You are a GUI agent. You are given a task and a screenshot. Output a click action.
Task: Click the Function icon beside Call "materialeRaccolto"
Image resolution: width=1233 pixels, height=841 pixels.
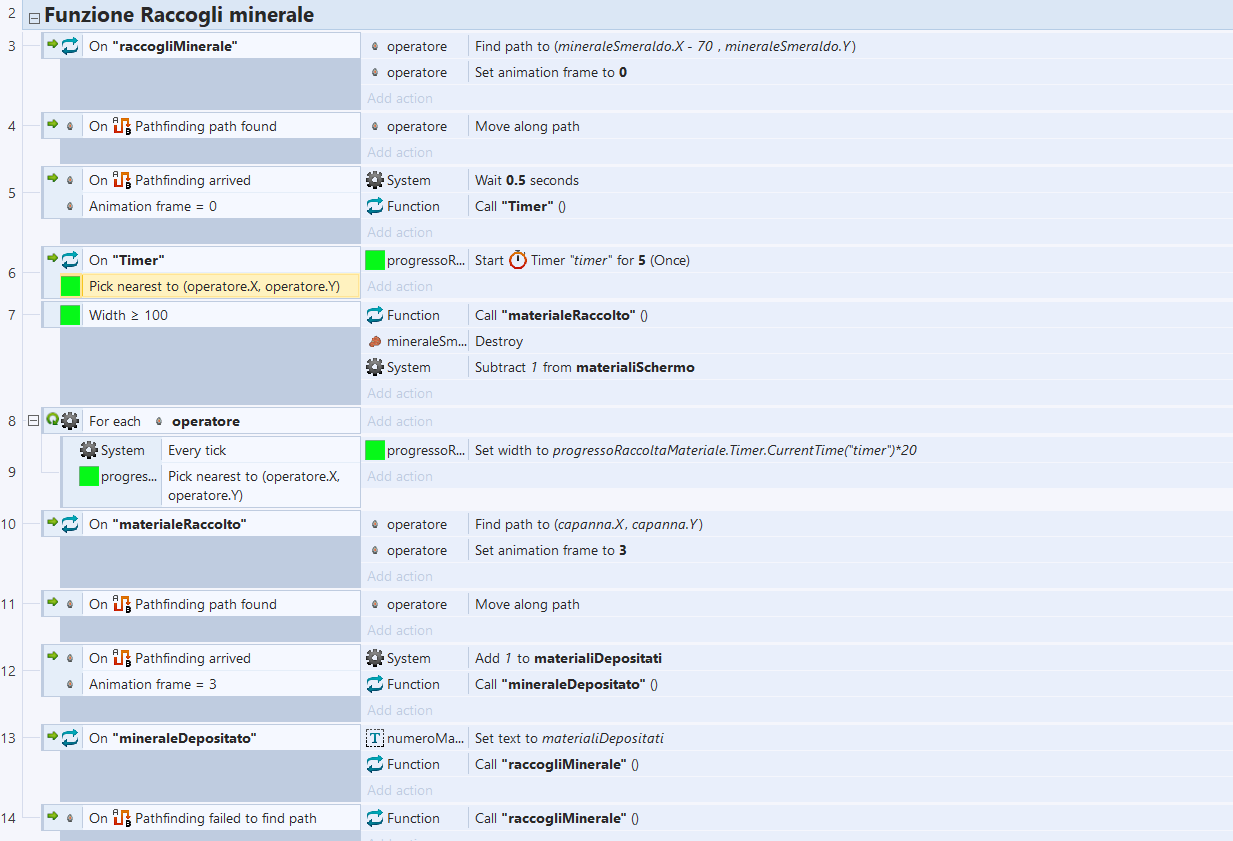click(x=375, y=315)
